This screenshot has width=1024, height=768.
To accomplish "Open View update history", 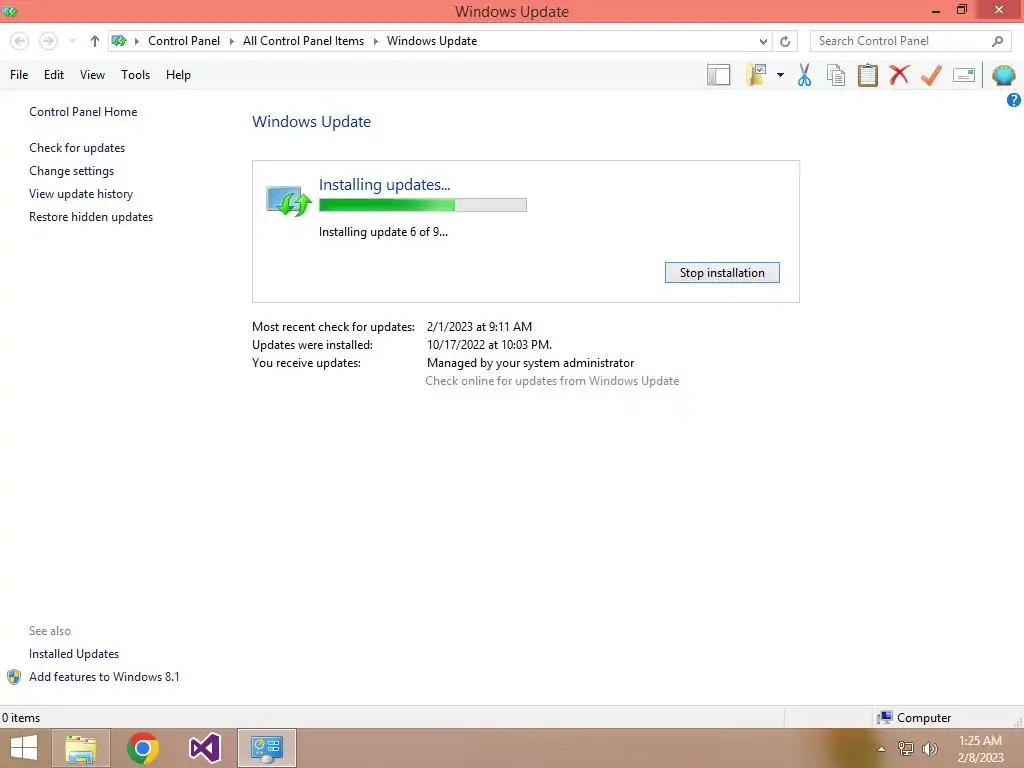I will click(81, 194).
